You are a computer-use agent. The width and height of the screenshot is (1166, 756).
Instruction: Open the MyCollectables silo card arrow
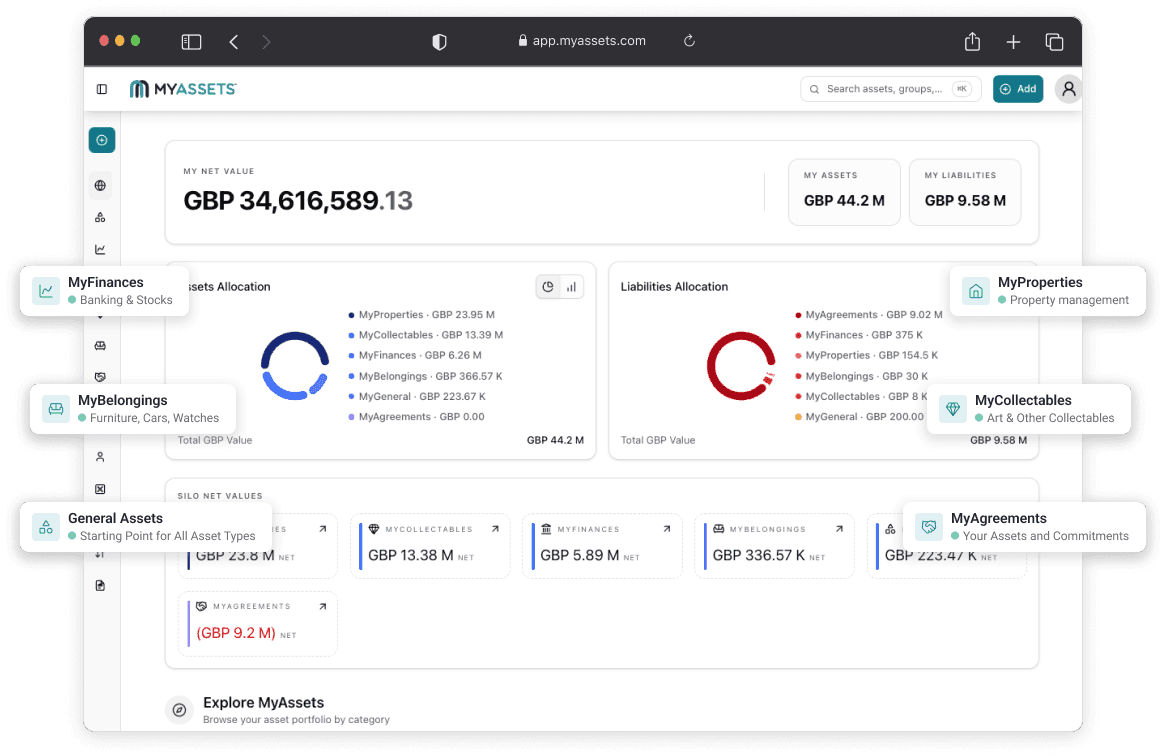pyautogui.click(x=495, y=529)
